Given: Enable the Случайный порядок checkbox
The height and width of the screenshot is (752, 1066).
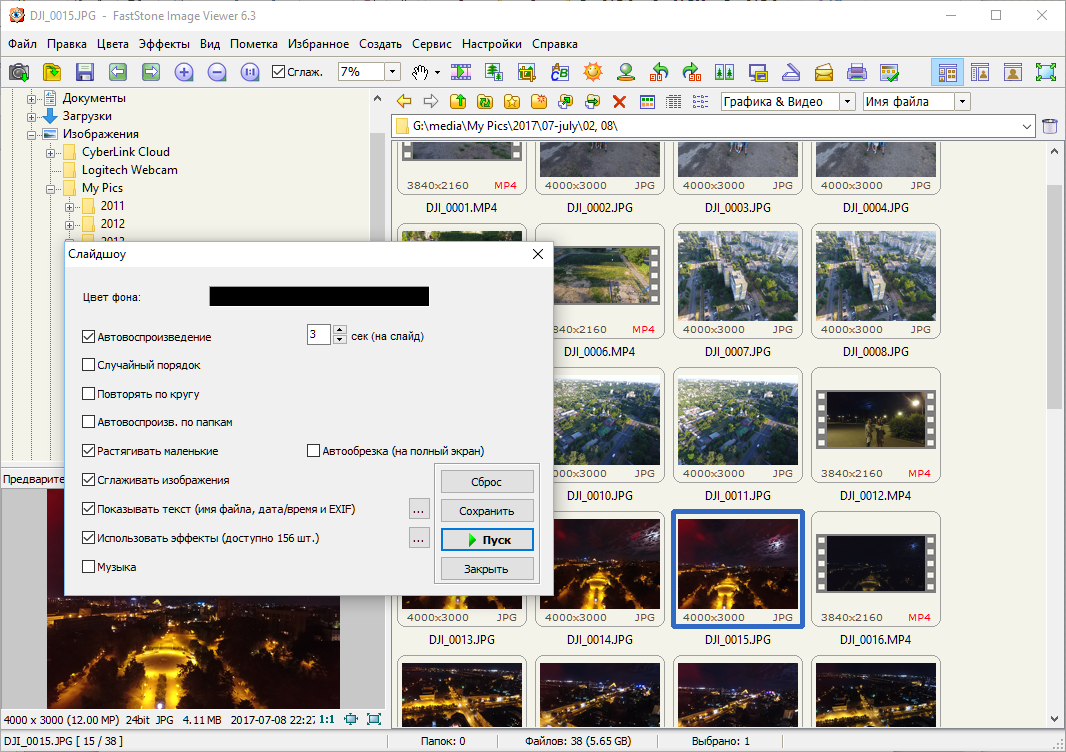Looking at the screenshot, I should [88, 365].
